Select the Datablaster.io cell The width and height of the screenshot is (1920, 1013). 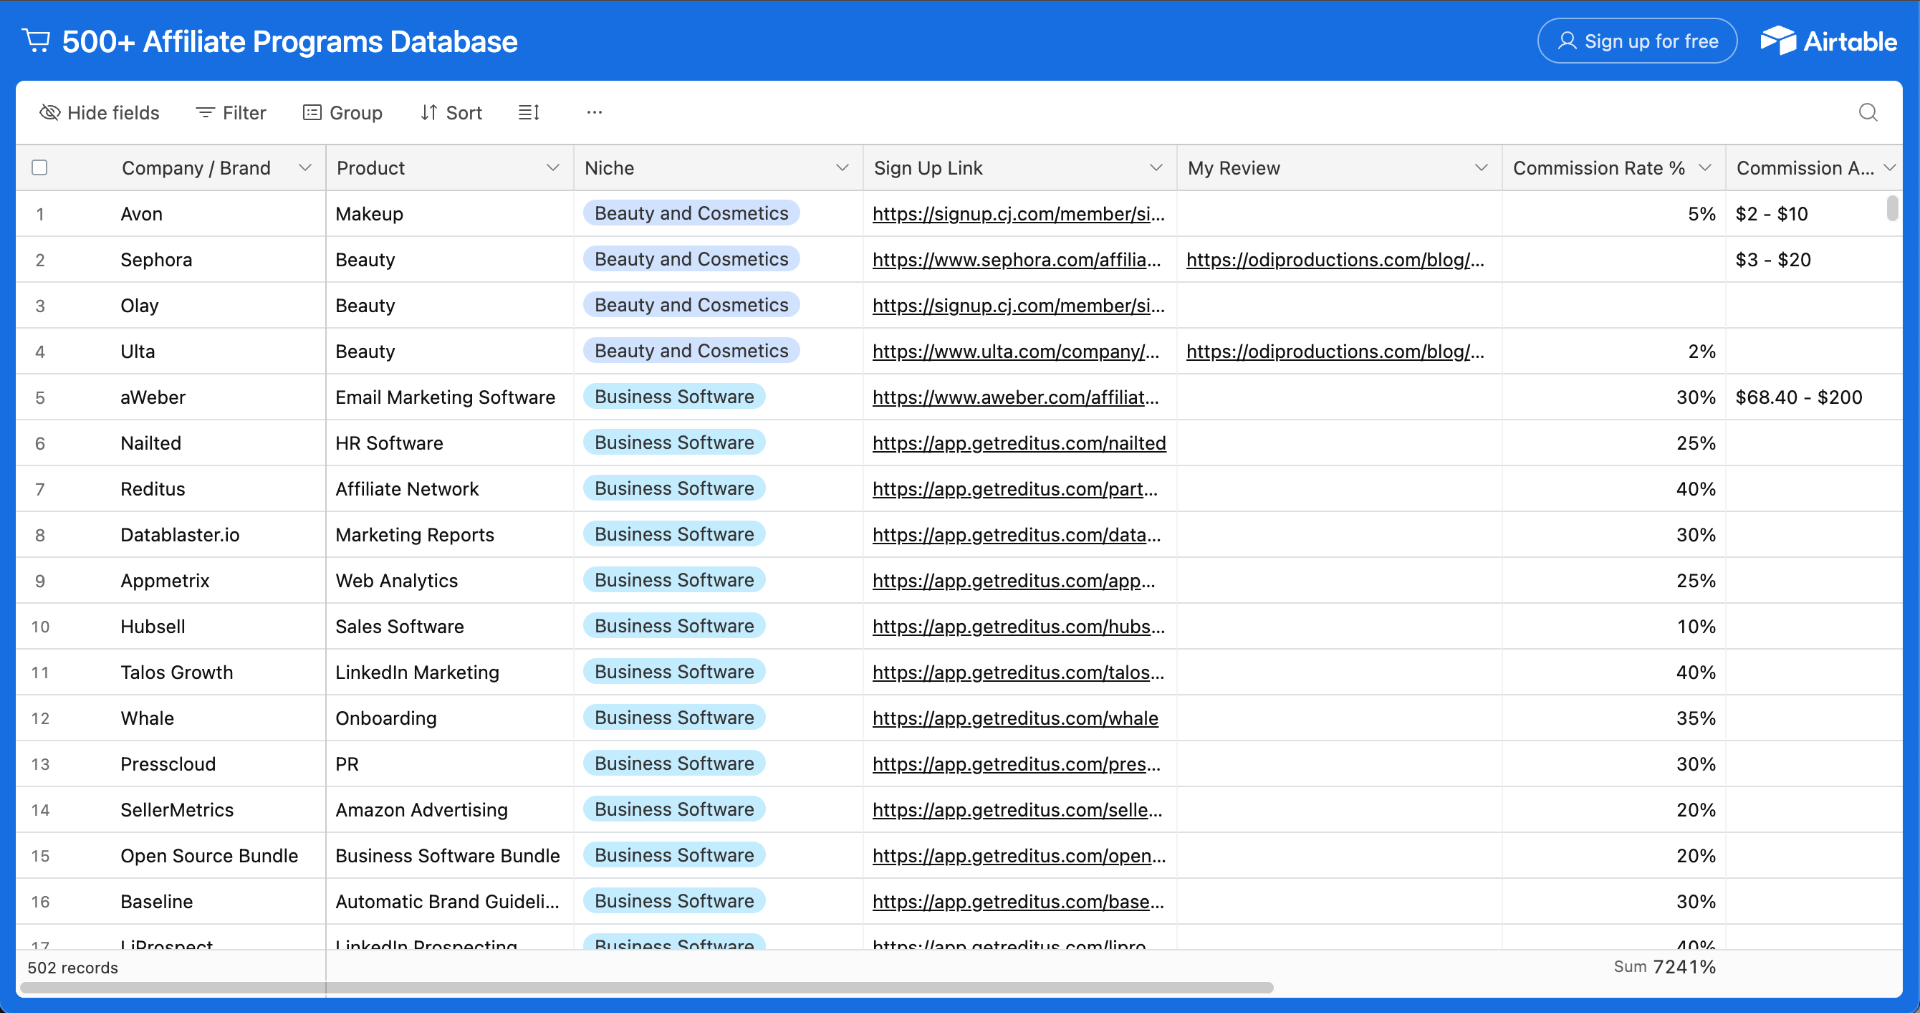(221, 535)
